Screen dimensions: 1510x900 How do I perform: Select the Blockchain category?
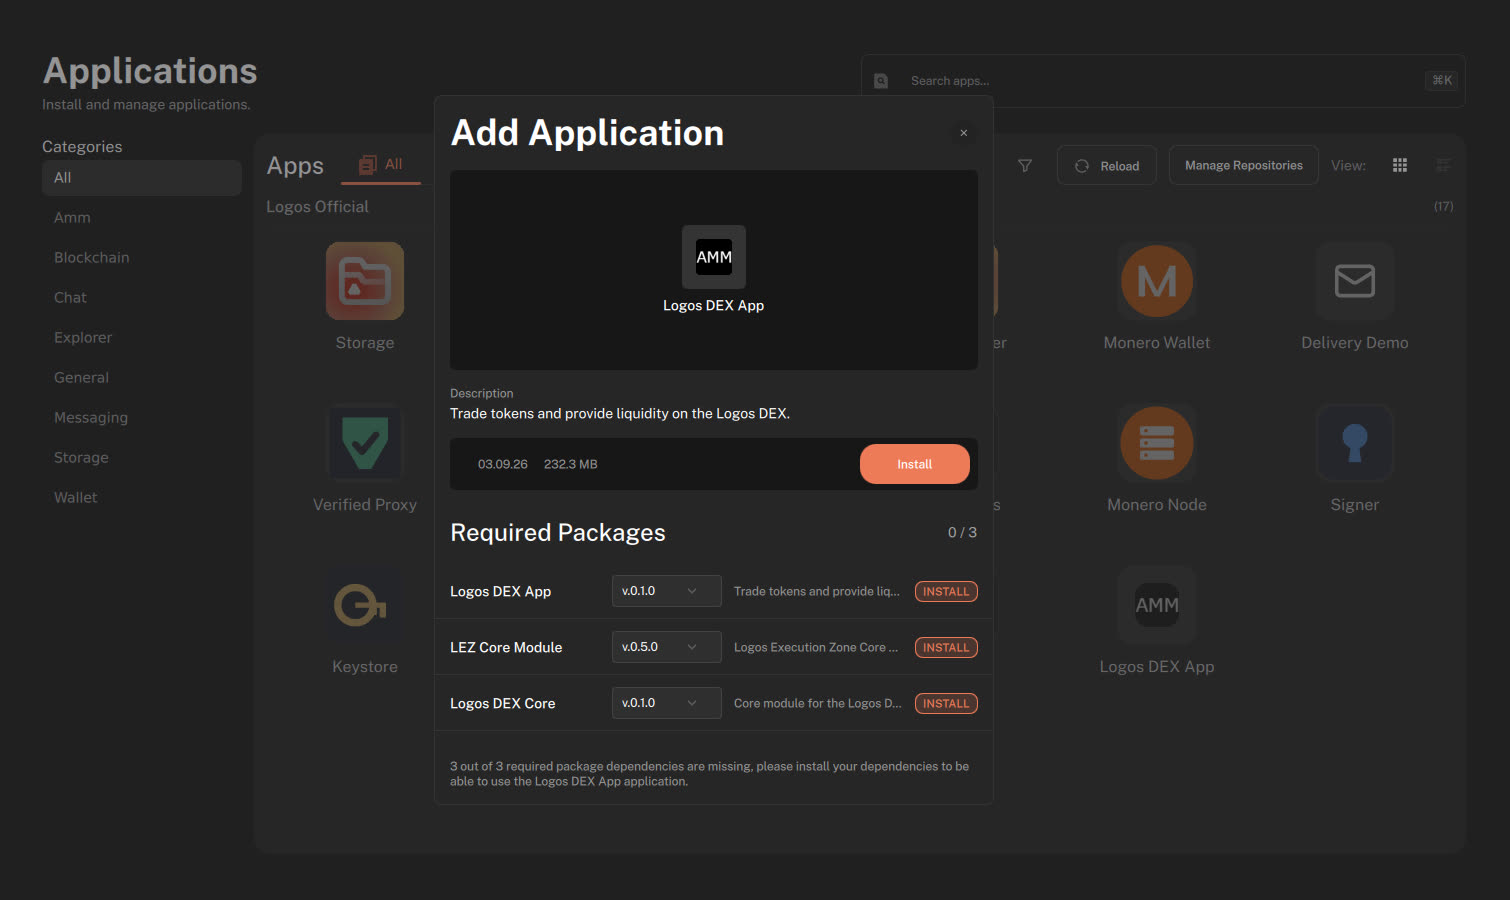(142, 258)
